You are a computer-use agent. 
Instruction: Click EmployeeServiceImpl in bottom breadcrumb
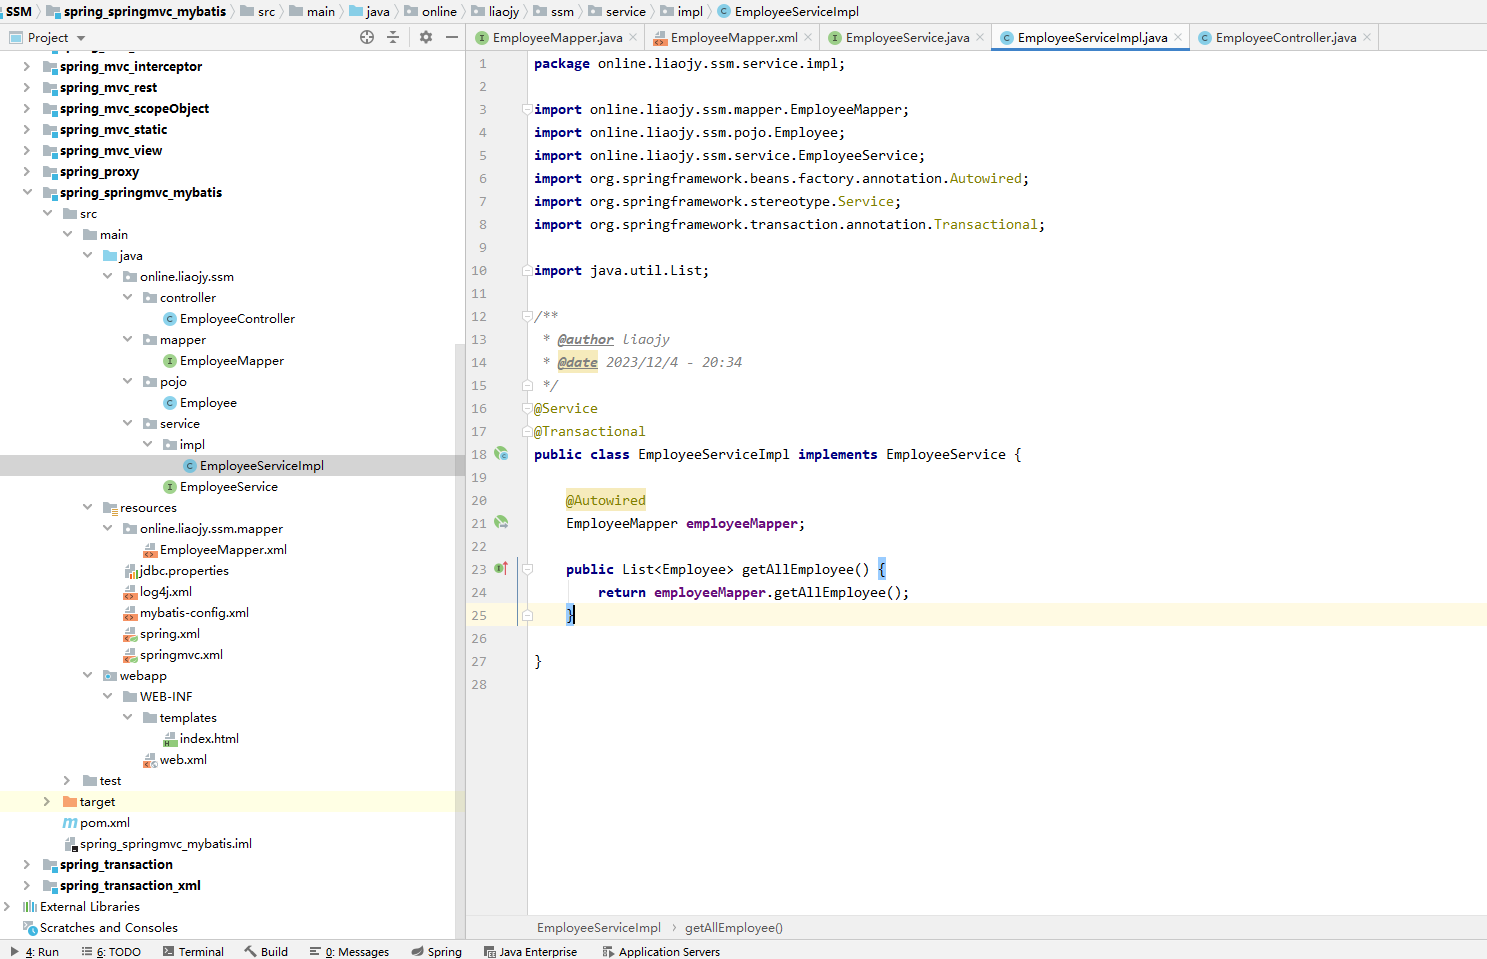[x=598, y=927]
